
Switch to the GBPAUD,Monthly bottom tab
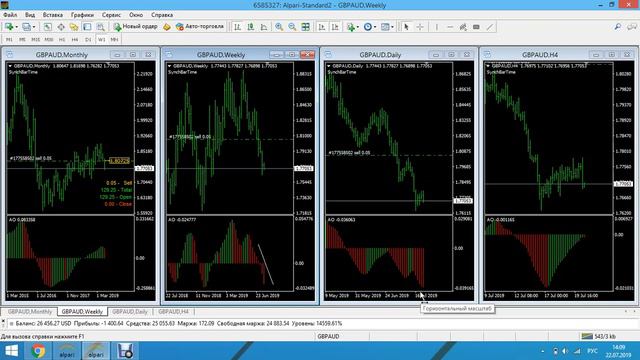[x=30, y=311]
